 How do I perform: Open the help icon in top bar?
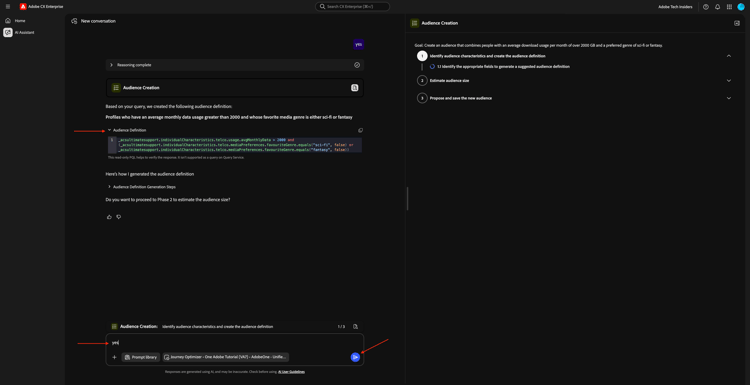[706, 7]
